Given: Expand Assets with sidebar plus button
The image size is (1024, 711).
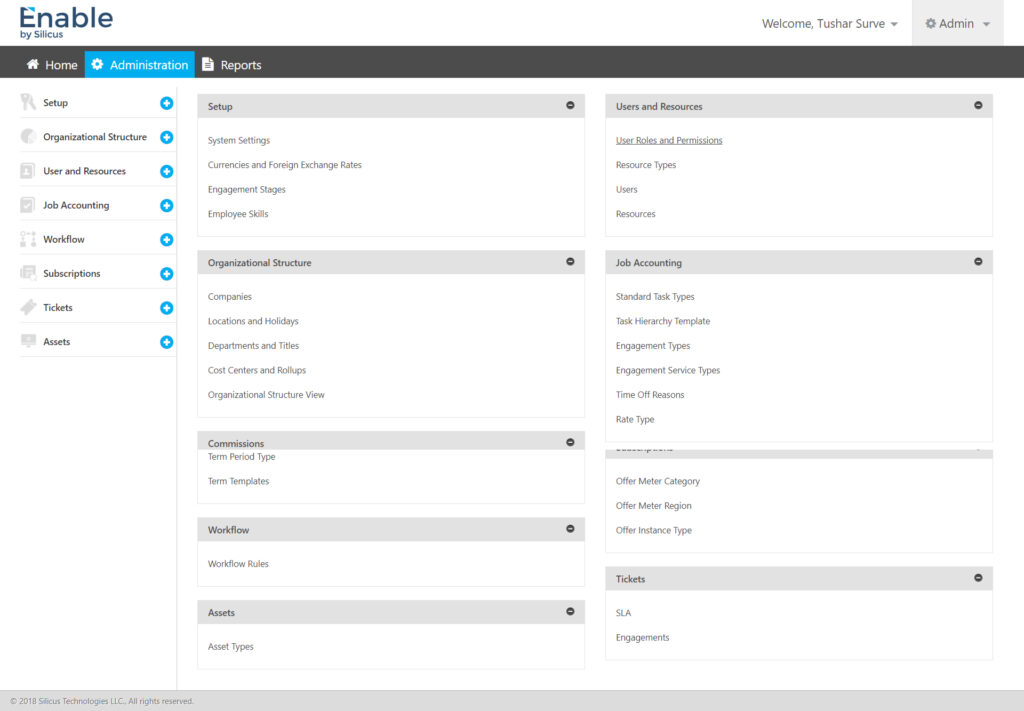Looking at the screenshot, I should coord(167,342).
